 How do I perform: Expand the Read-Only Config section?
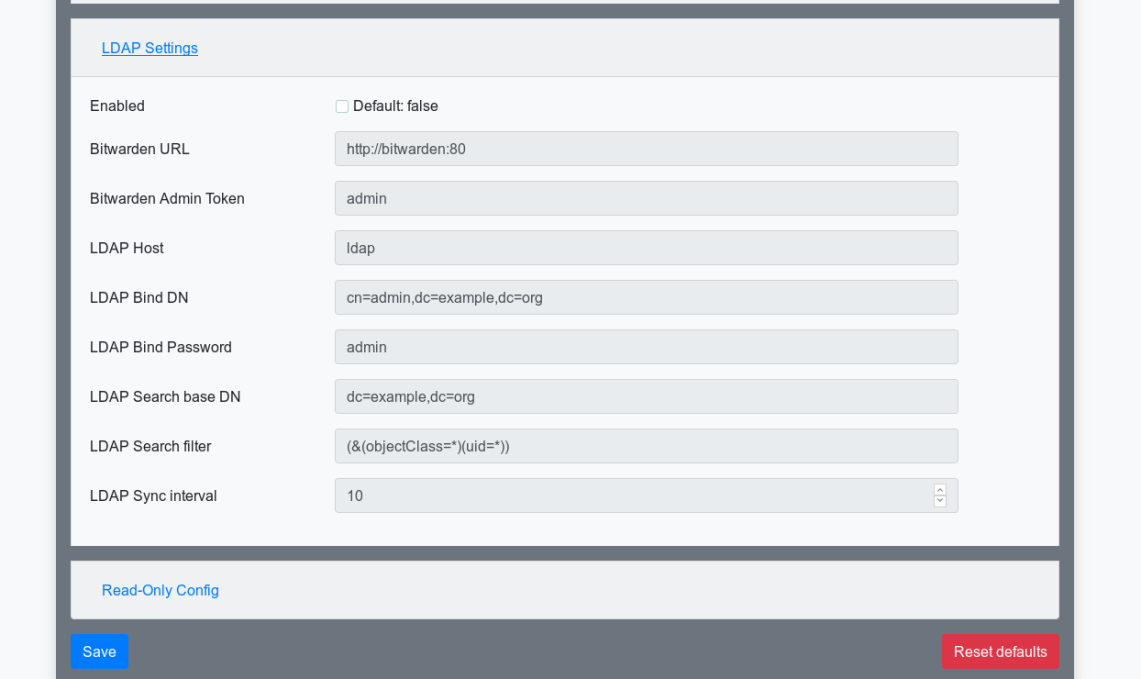pos(160,590)
